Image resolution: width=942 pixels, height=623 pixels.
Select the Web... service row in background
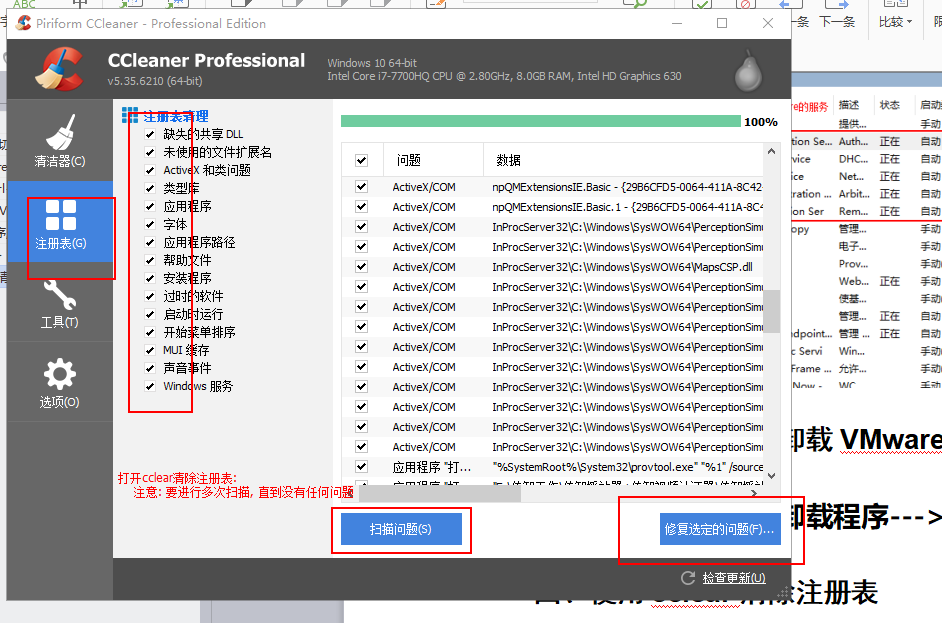865,281
